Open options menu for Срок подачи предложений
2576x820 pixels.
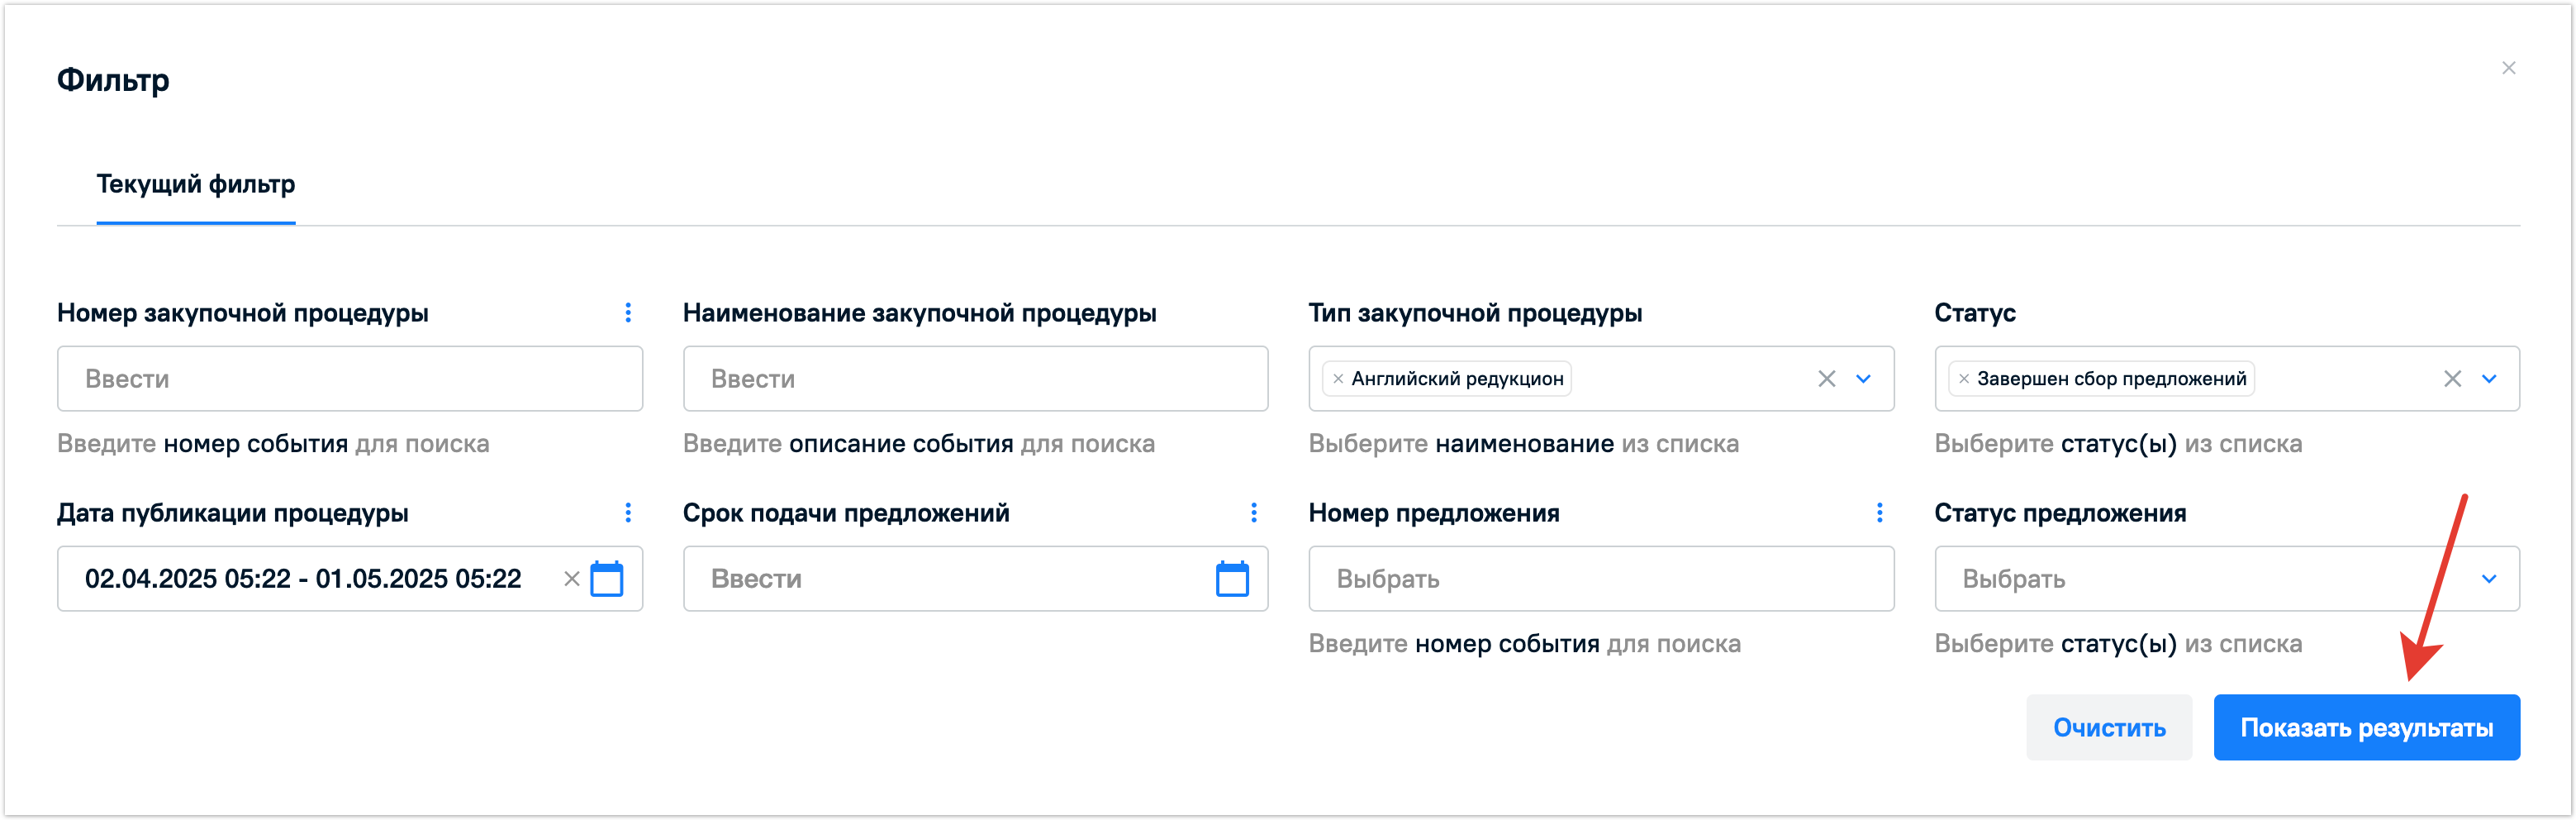1253,513
